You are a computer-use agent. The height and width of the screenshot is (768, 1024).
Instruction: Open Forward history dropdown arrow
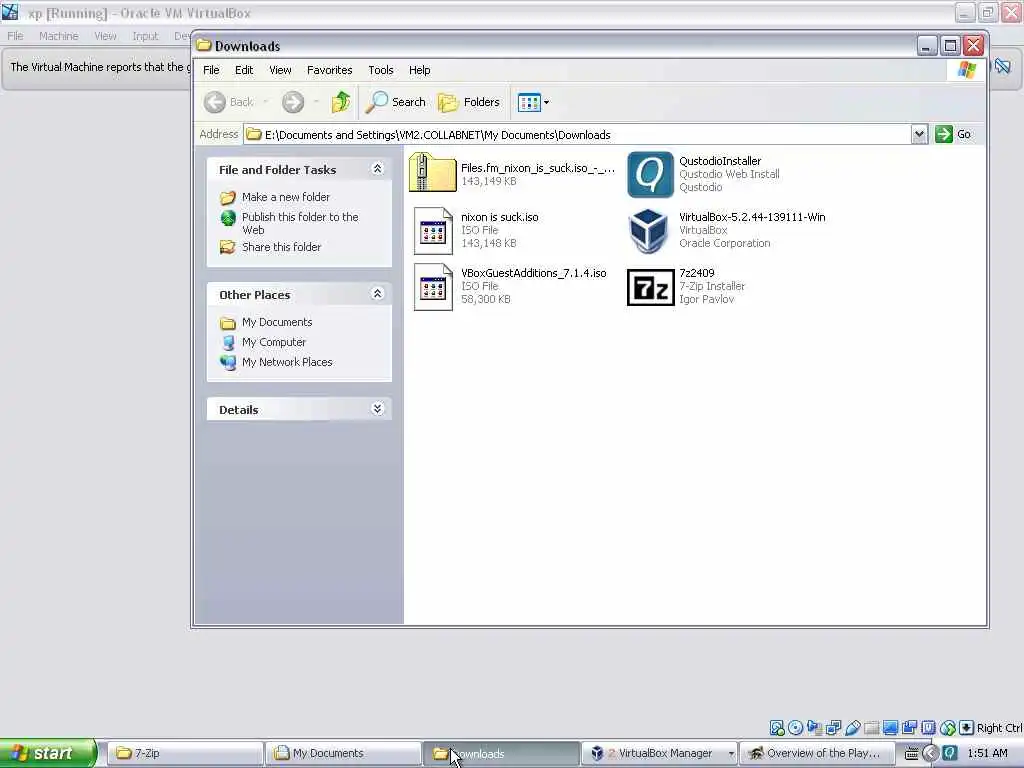click(x=316, y=102)
